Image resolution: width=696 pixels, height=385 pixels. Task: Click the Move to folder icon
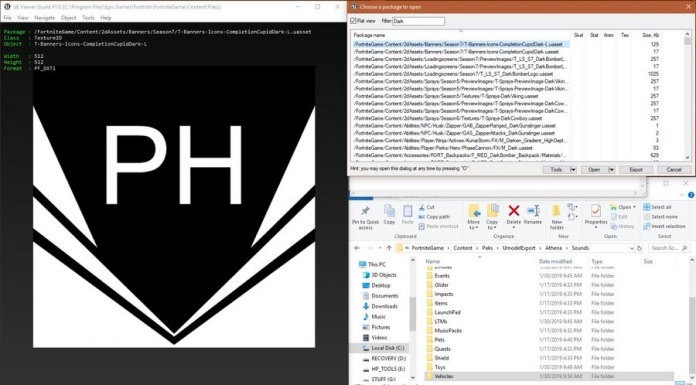click(x=474, y=210)
